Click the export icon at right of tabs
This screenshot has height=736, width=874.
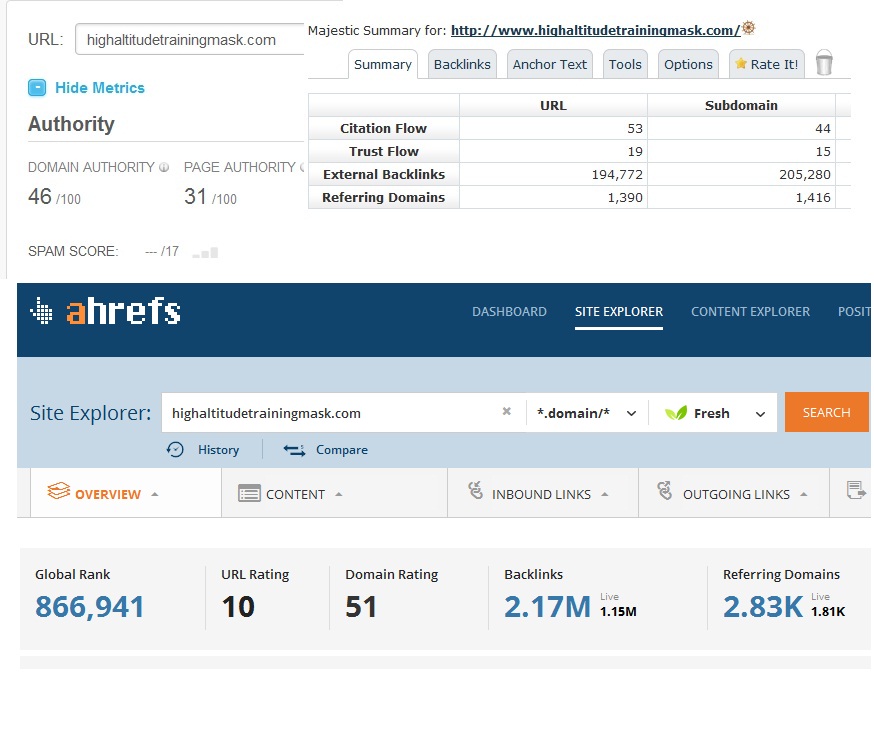[x=856, y=490]
